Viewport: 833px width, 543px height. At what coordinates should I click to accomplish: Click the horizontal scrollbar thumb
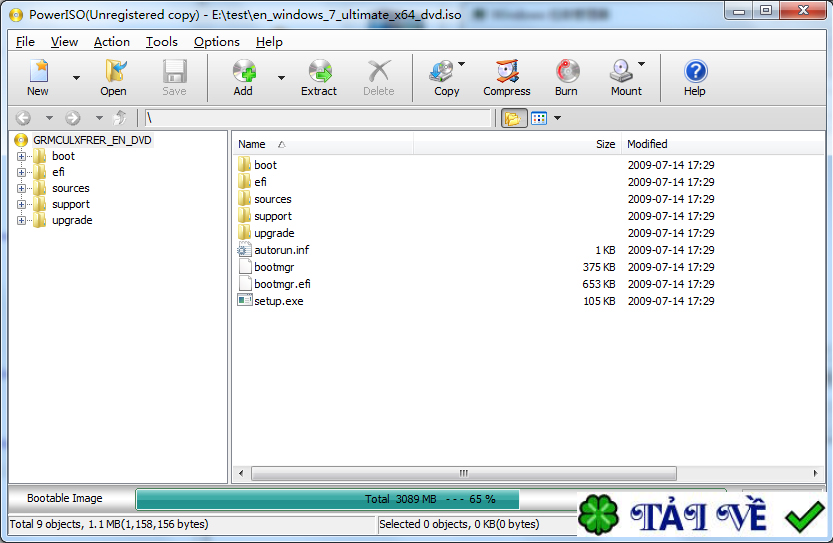click(x=464, y=473)
